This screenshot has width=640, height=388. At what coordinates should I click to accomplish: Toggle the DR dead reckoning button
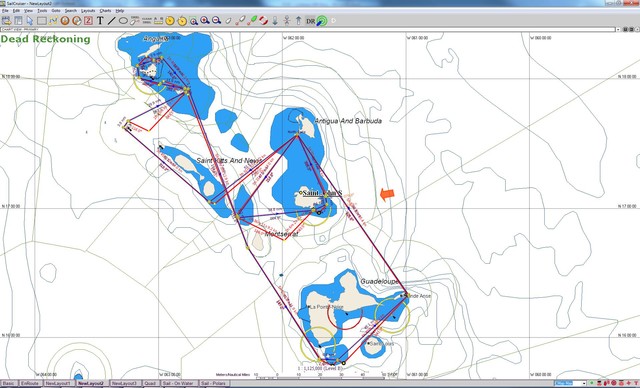click(311, 21)
